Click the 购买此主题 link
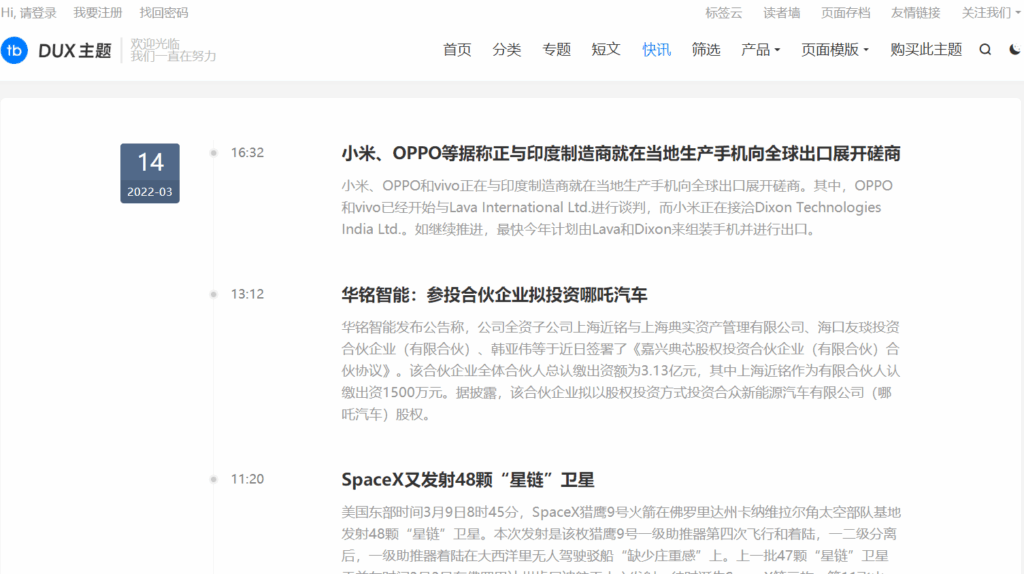Viewport: 1024px width, 574px height. [925, 50]
